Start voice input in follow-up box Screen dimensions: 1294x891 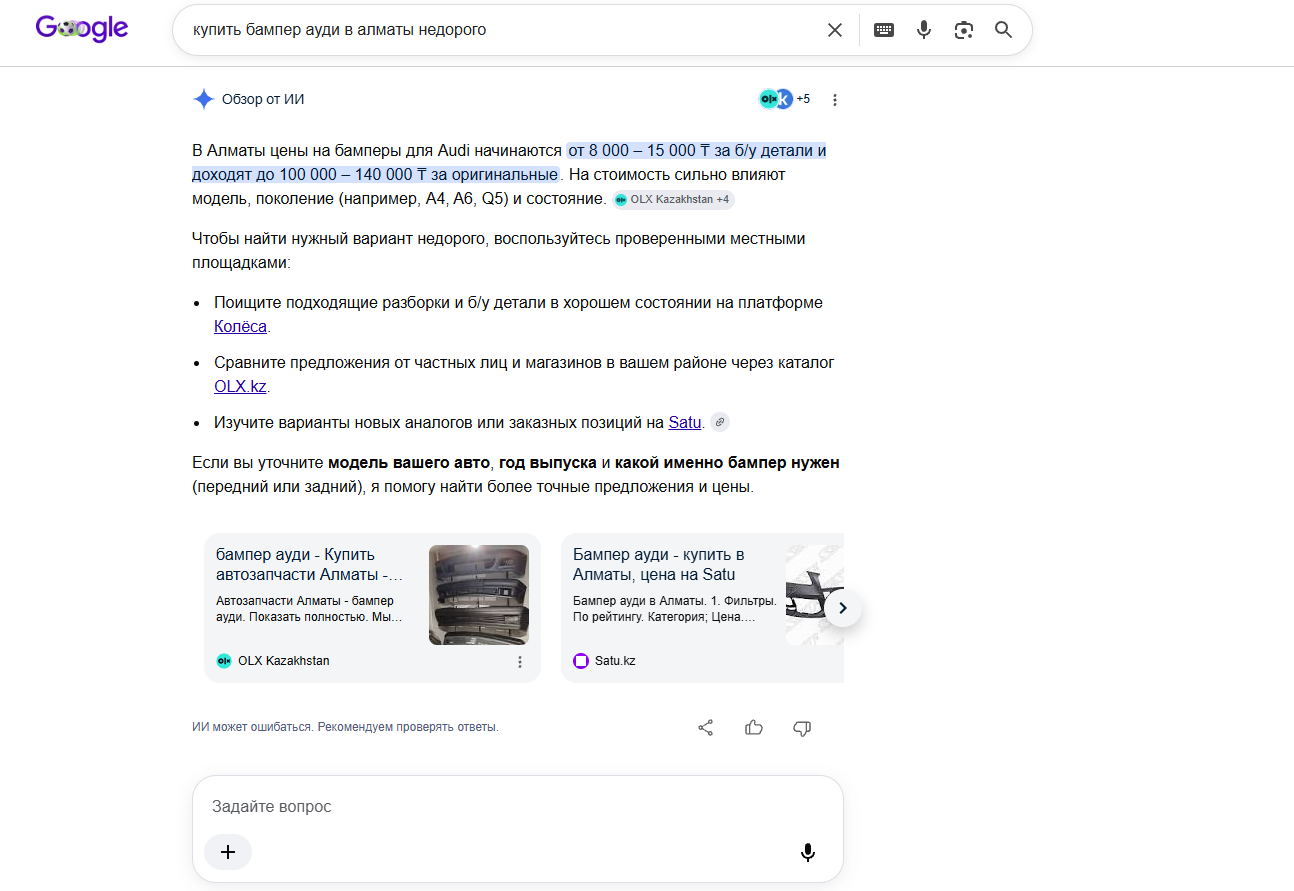pos(808,853)
